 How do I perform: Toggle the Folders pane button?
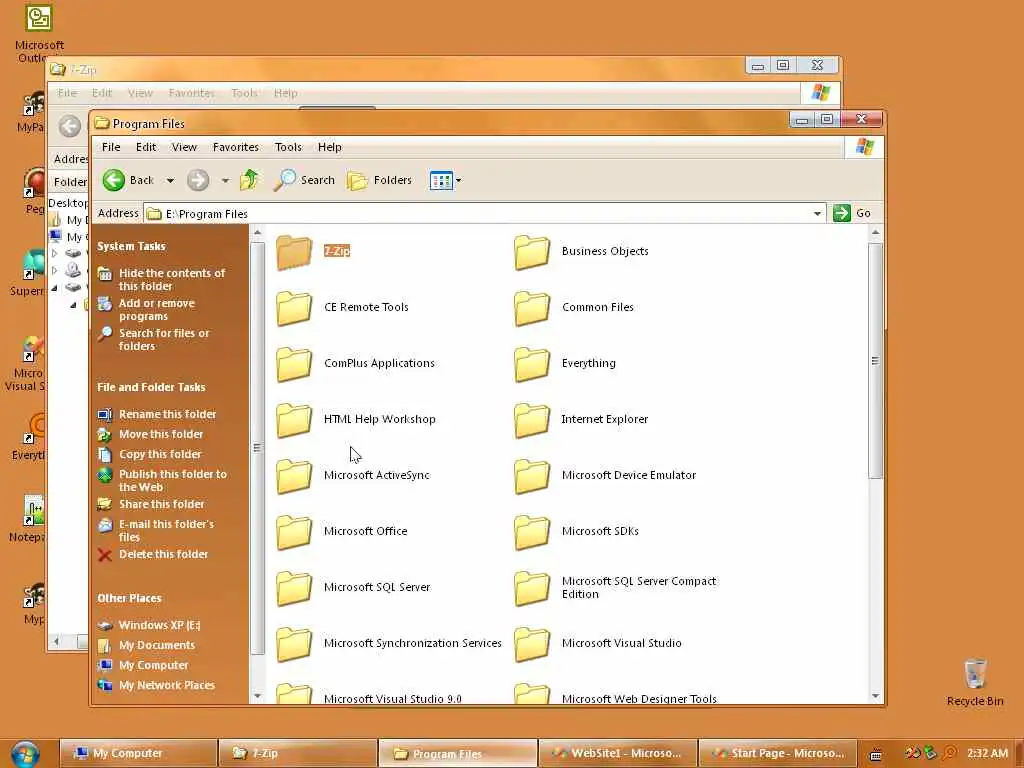[x=379, y=180]
